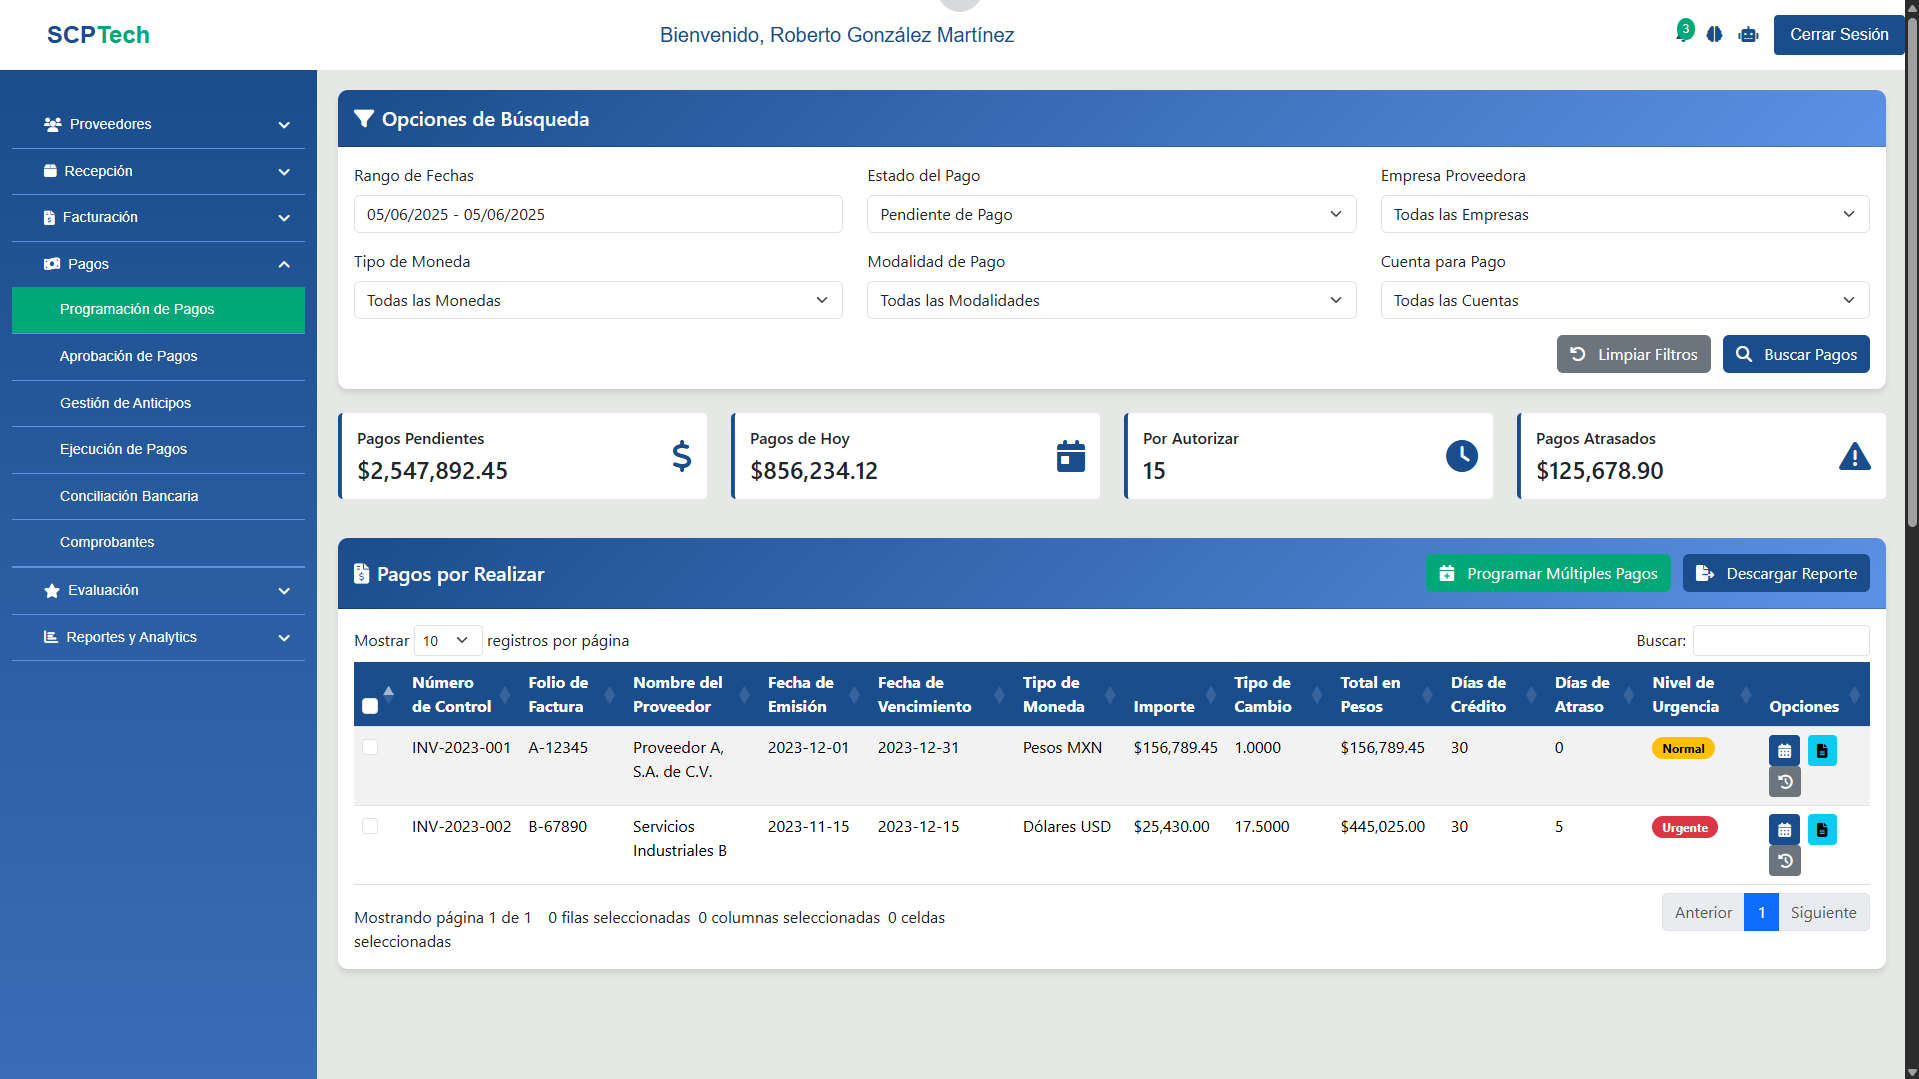The height and width of the screenshot is (1079, 1919).
Task: Open the Empresa Proveedora dropdown
Action: (x=1624, y=214)
